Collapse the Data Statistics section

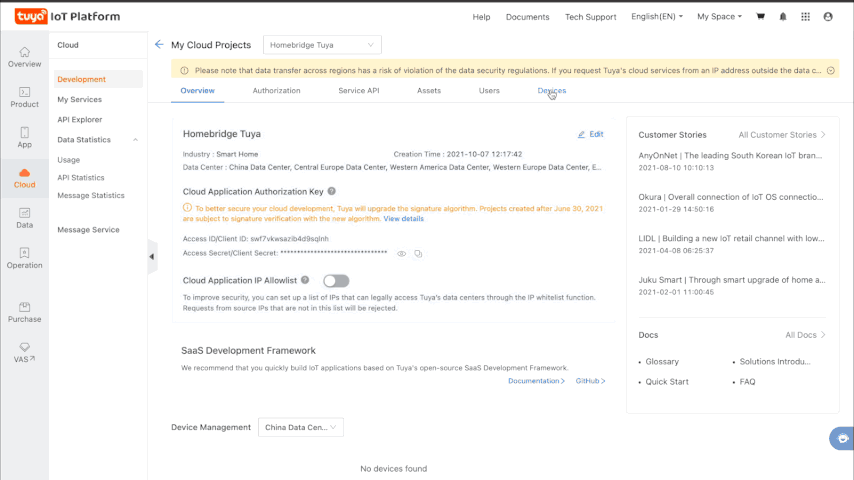tap(136, 140)
